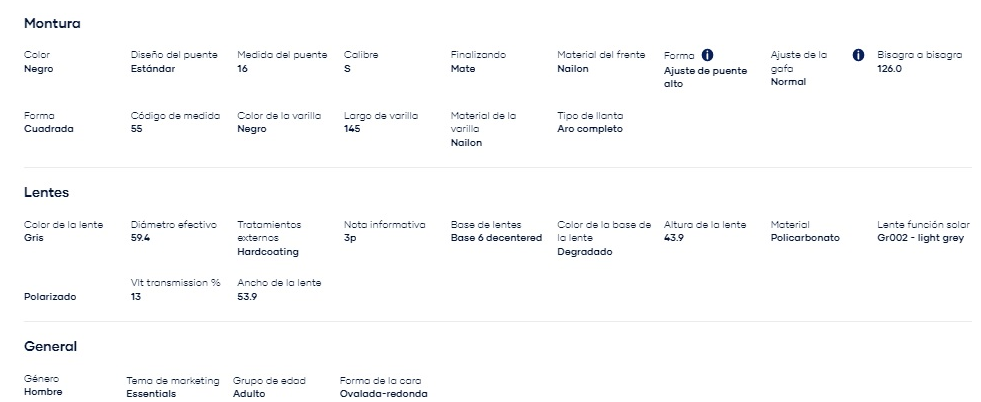Select the Degradado lens base color
The image size is (981, 402).
point(585,252)
